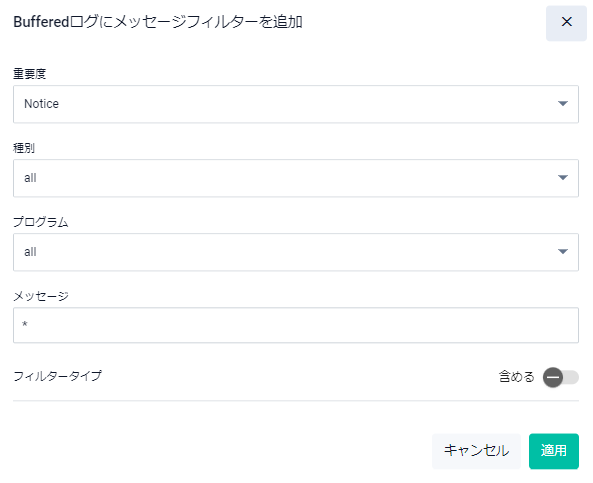Click the asterisk text in メッセージ field
Viewport: 593px width, 483px height.
tap(25, 324)
